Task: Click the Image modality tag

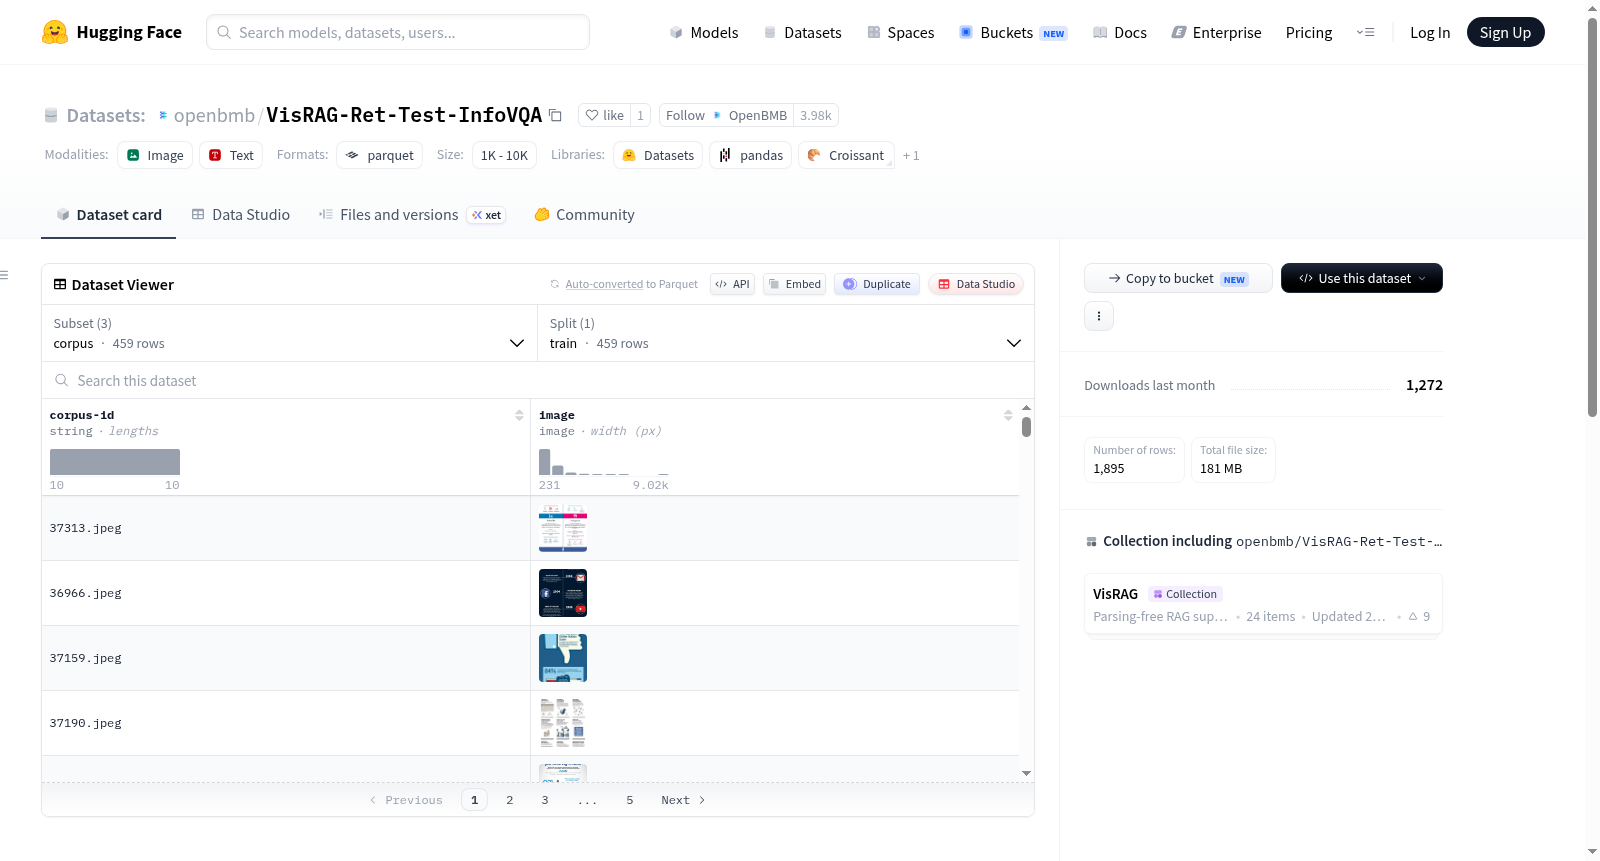Action: (155, 155)
